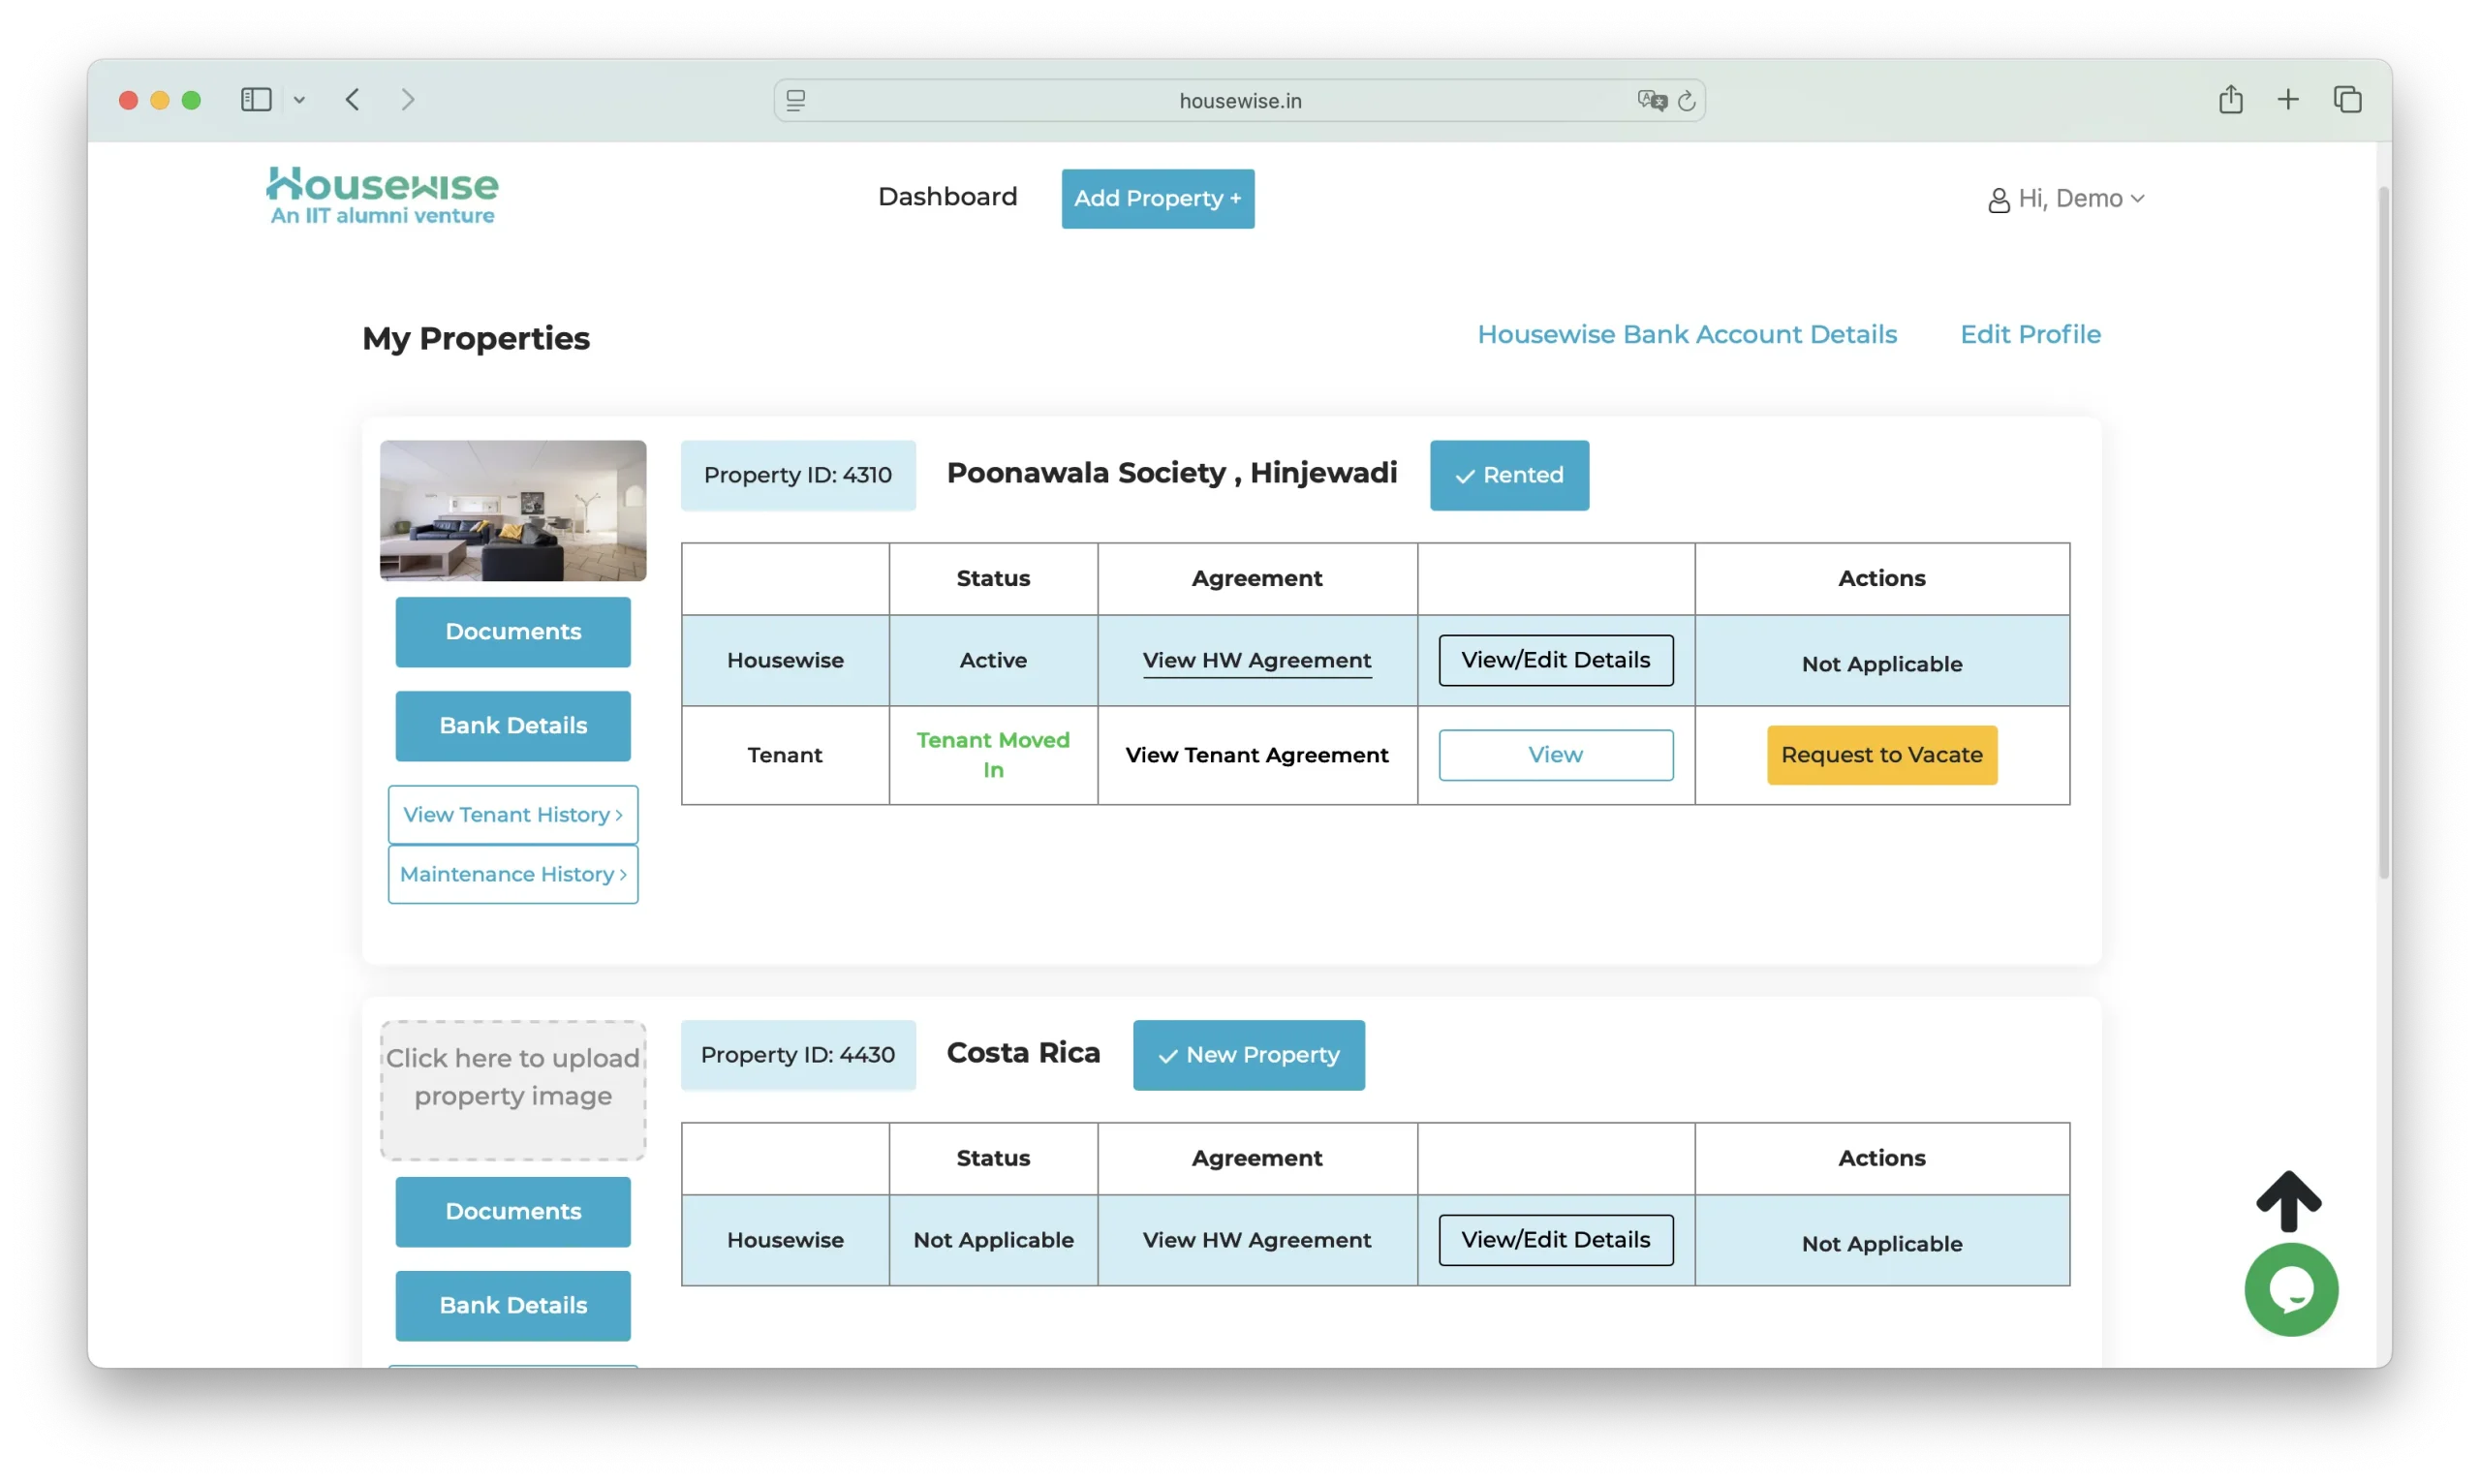Image resolution: width=2480 pixels, height=1484 pixels.
Task: Open View Tenant History expander
Action: [513, 815]
